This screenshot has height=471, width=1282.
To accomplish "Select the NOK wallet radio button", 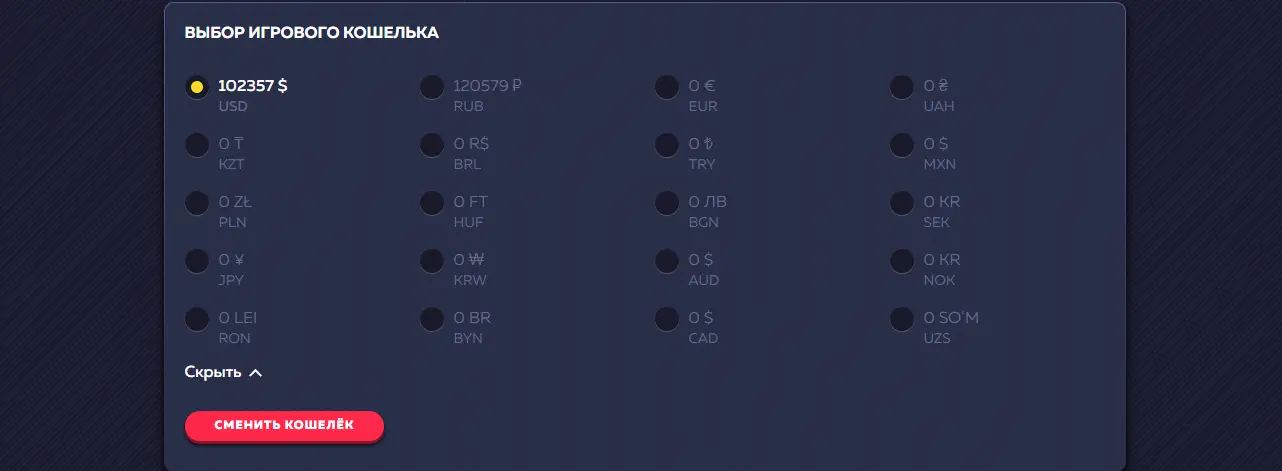I will [x=902, y=261].
